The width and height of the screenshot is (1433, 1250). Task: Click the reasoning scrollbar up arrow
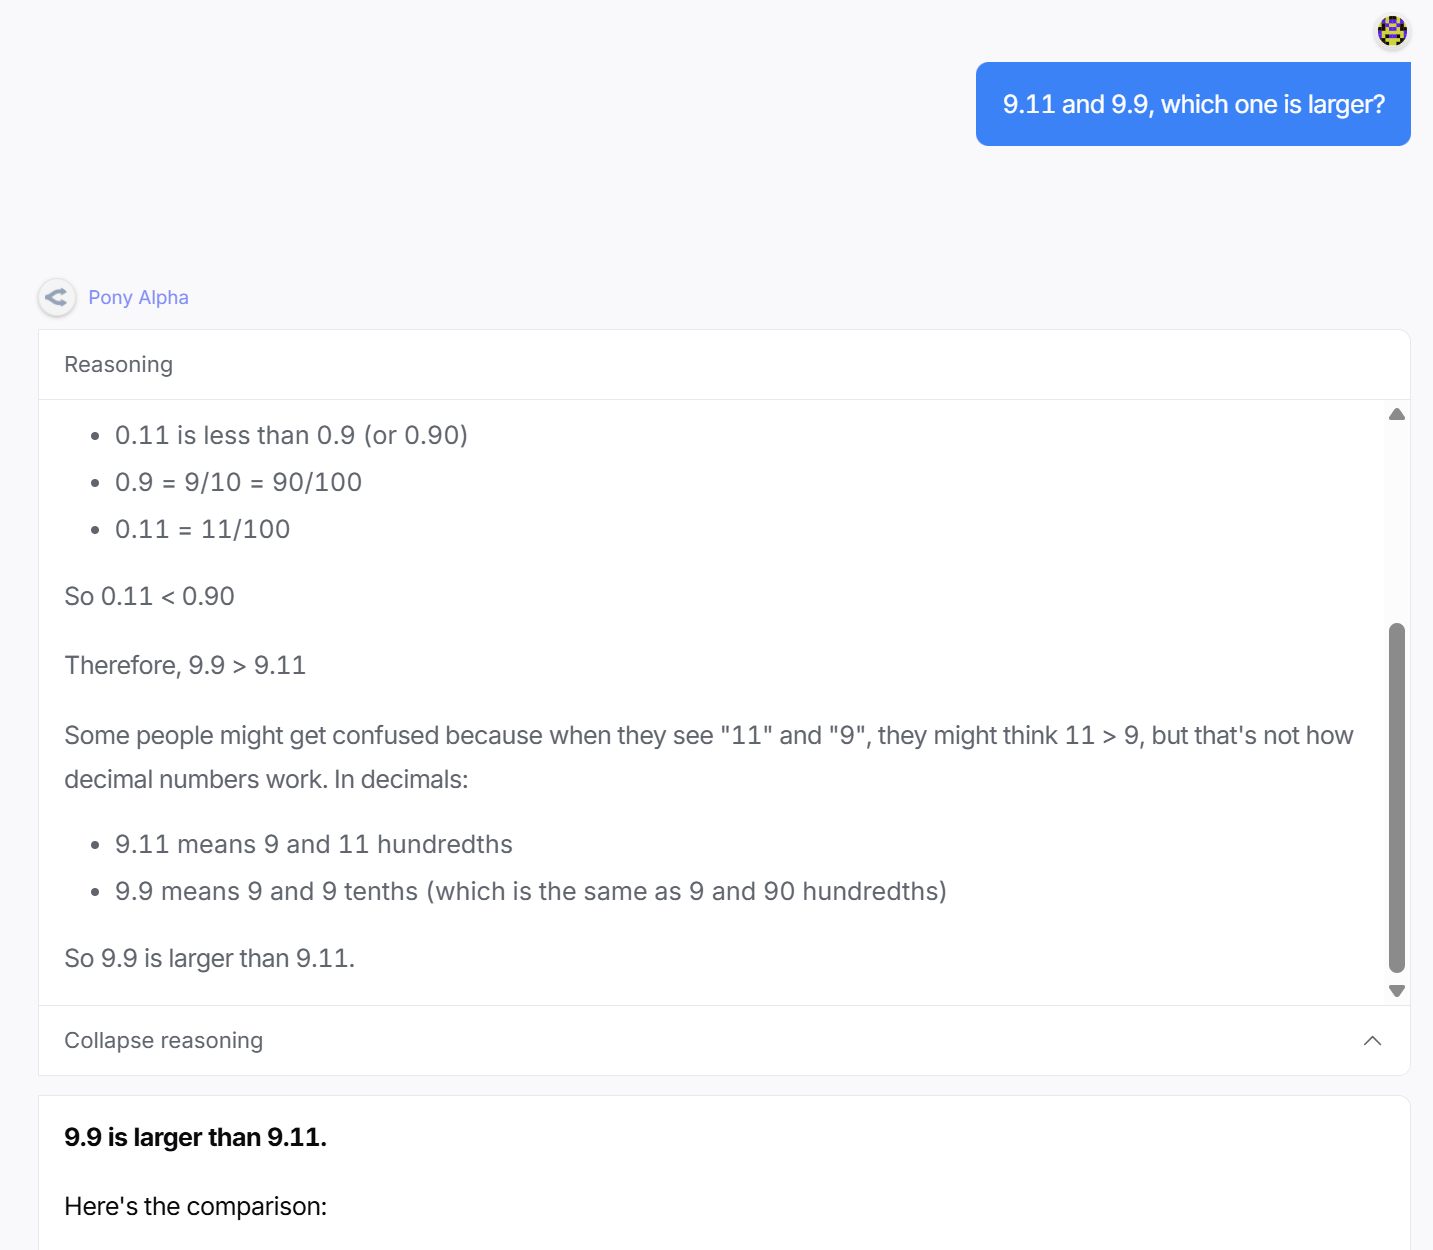click(x=1397, y=414)
